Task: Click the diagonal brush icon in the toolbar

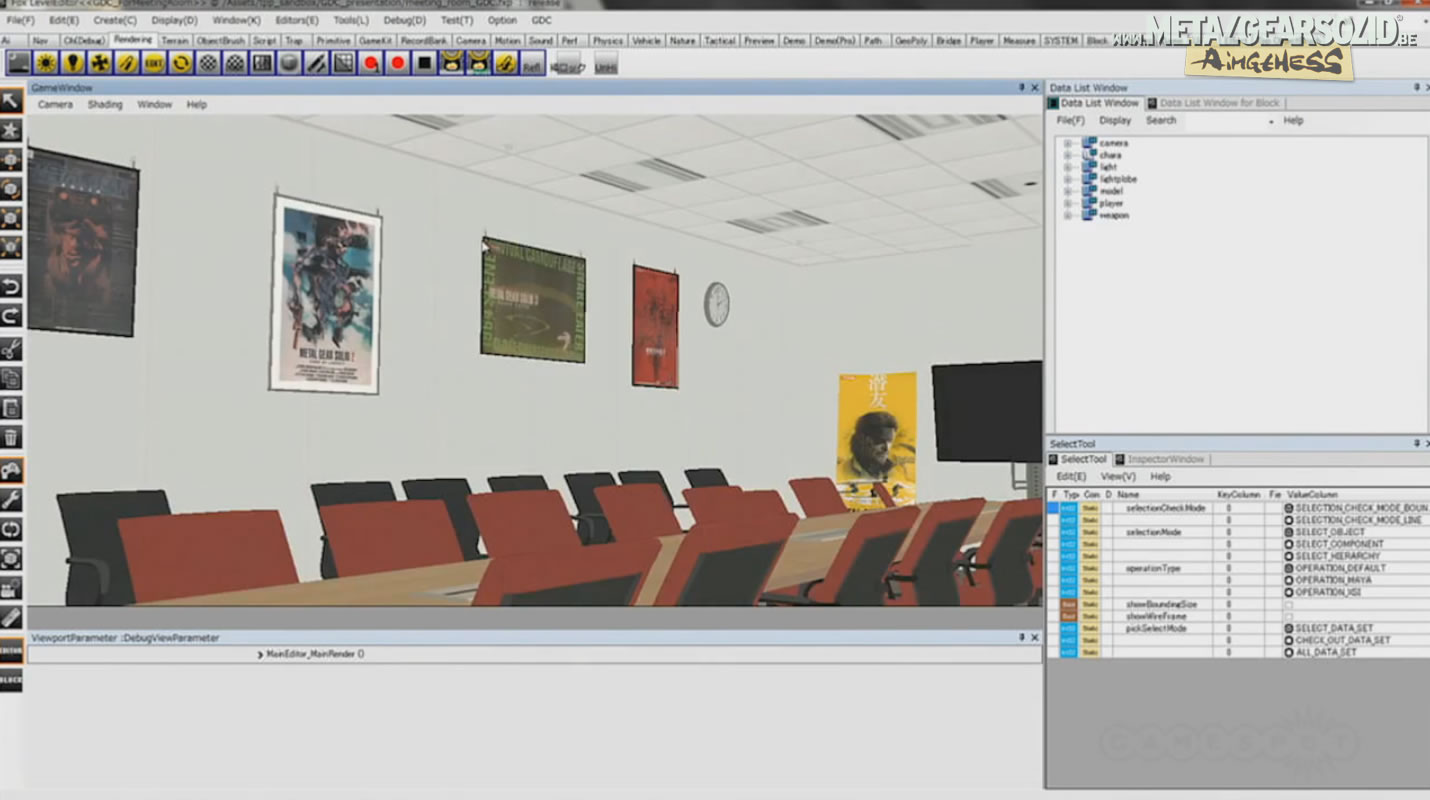Action: (316, 63)
